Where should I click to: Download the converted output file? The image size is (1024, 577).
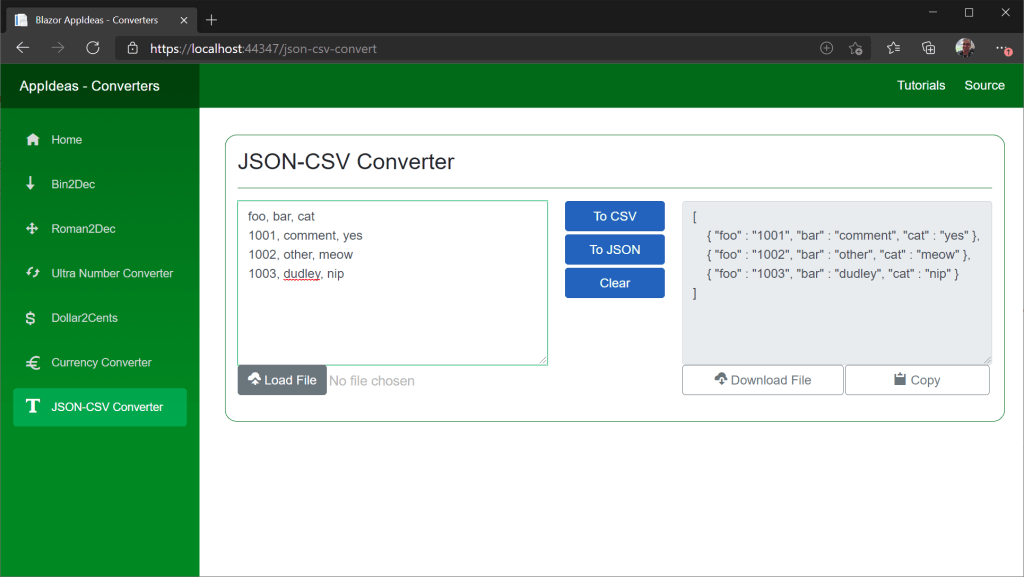[x=762, y=380]
